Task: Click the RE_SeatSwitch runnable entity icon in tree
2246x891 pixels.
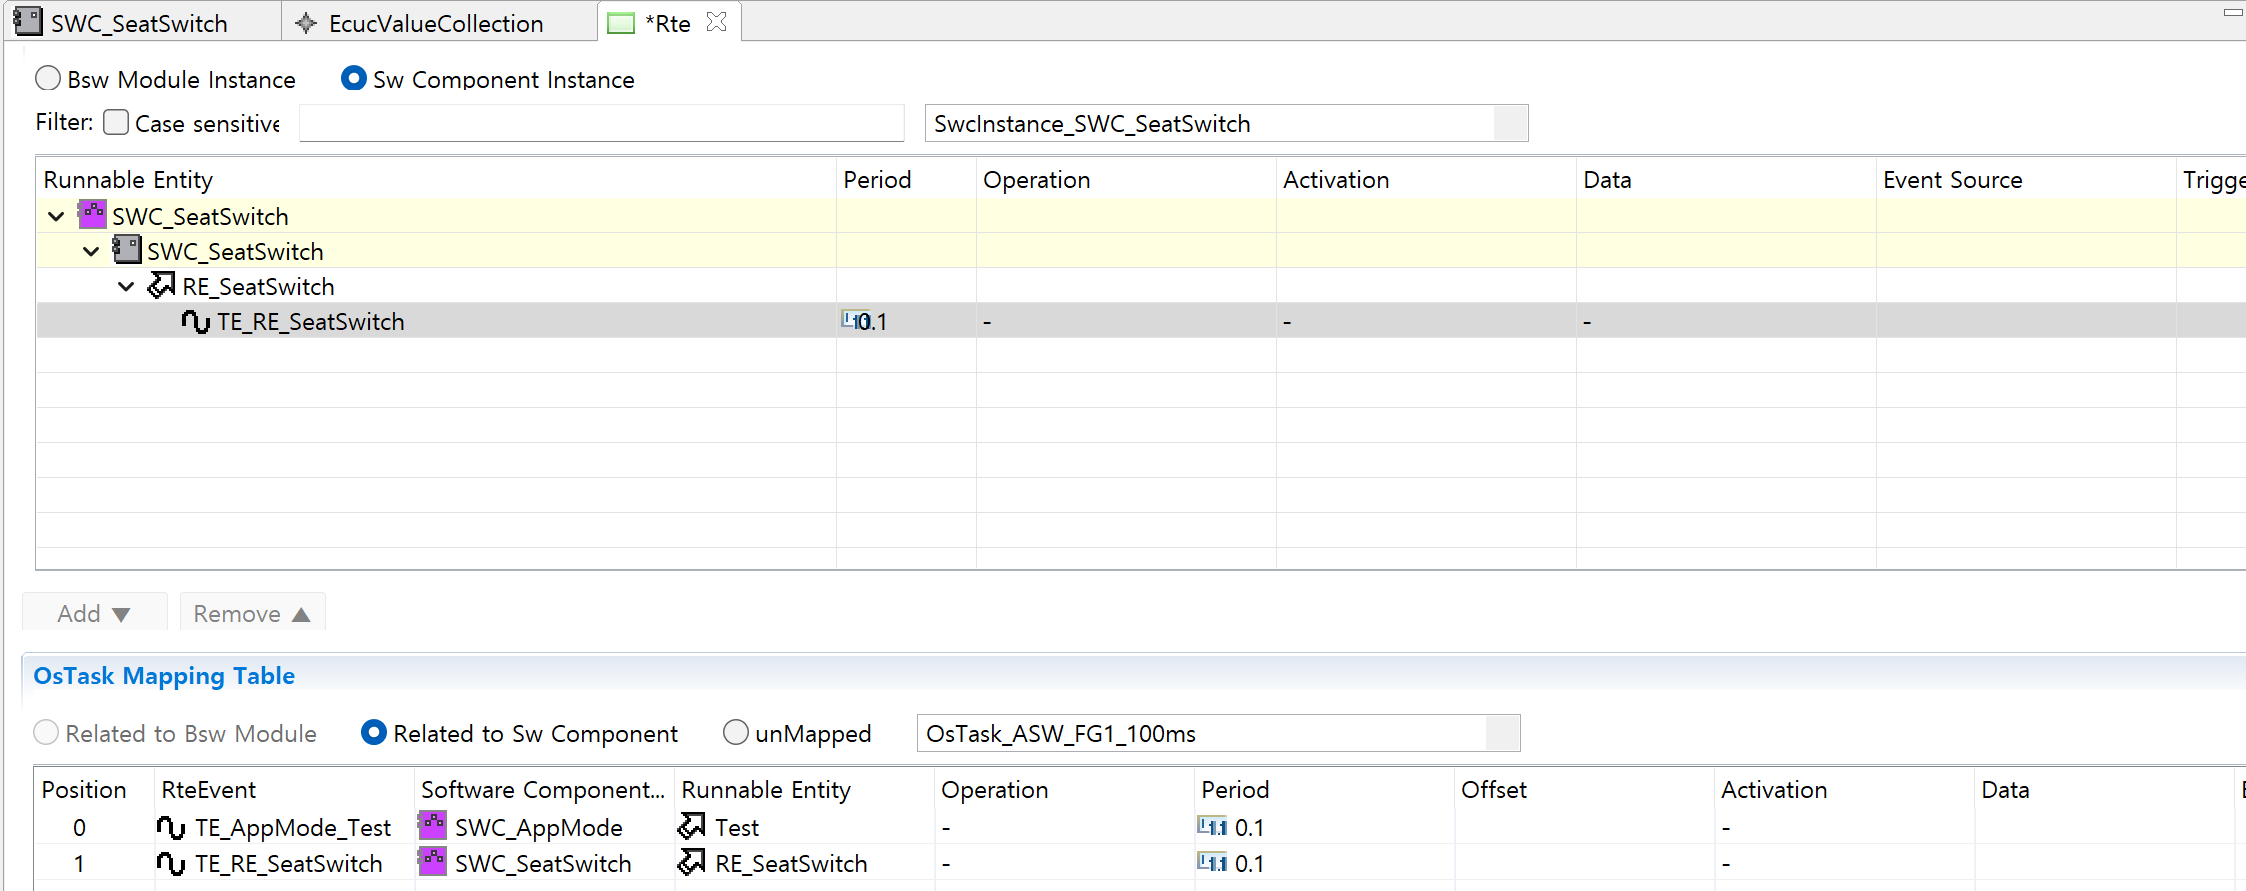Action: [x=162, y=285]
